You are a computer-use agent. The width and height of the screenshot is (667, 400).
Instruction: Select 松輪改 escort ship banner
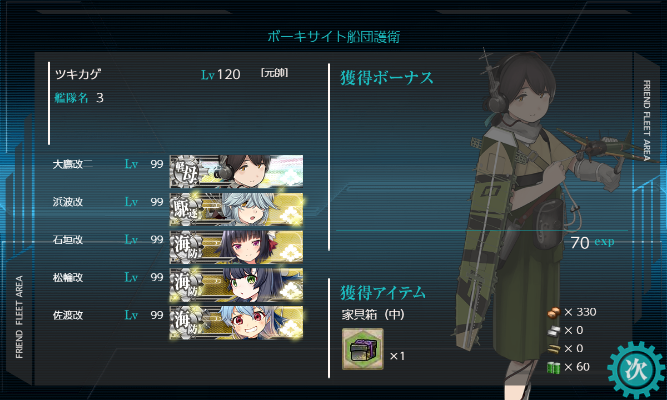click(x=237, y=285)
